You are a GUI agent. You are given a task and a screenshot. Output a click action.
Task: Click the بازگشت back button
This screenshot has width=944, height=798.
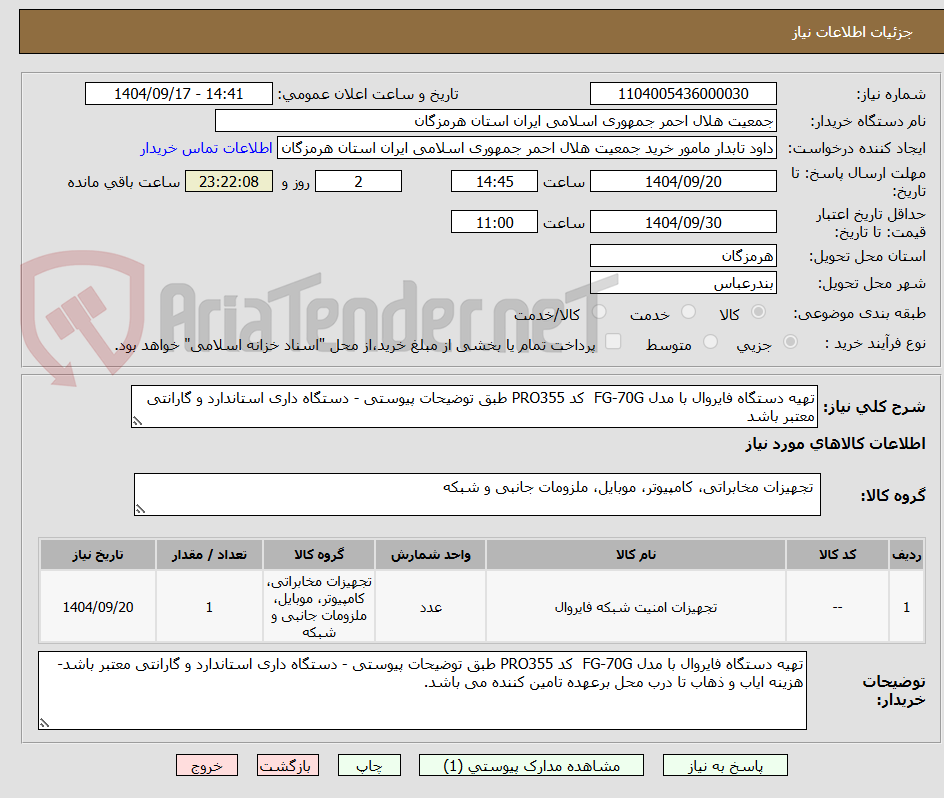click(288, 765)
